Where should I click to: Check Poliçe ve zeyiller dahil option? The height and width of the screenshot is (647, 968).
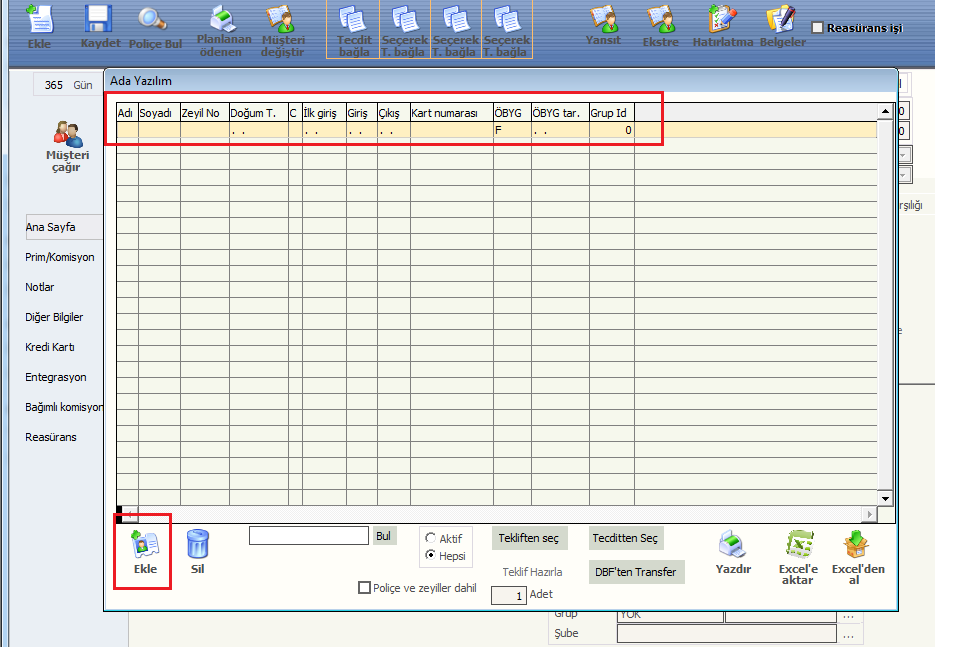coord(364,588)
